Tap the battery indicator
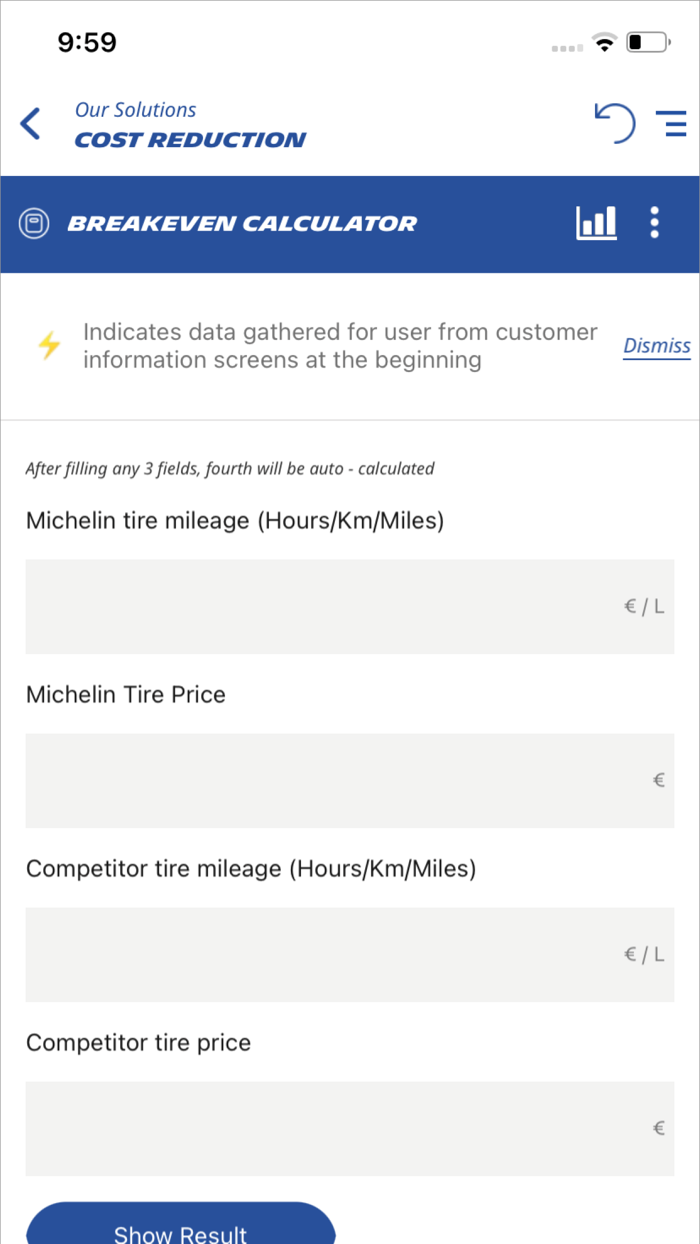 pos(648,42)
